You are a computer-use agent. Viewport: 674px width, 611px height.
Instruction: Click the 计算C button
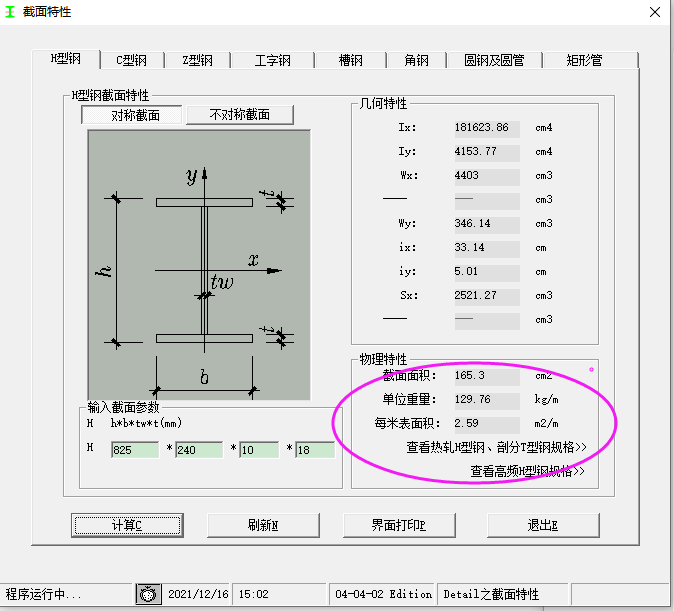(127, 525)
